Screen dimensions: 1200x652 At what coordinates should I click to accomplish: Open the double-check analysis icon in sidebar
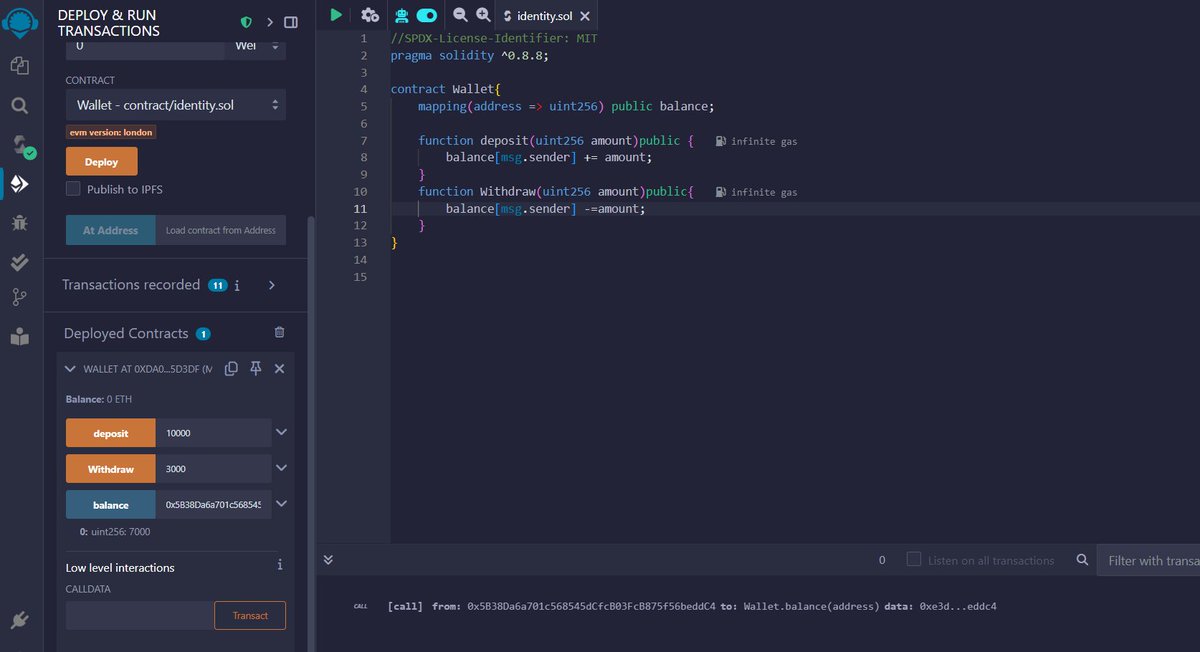(x=20, y=262)
